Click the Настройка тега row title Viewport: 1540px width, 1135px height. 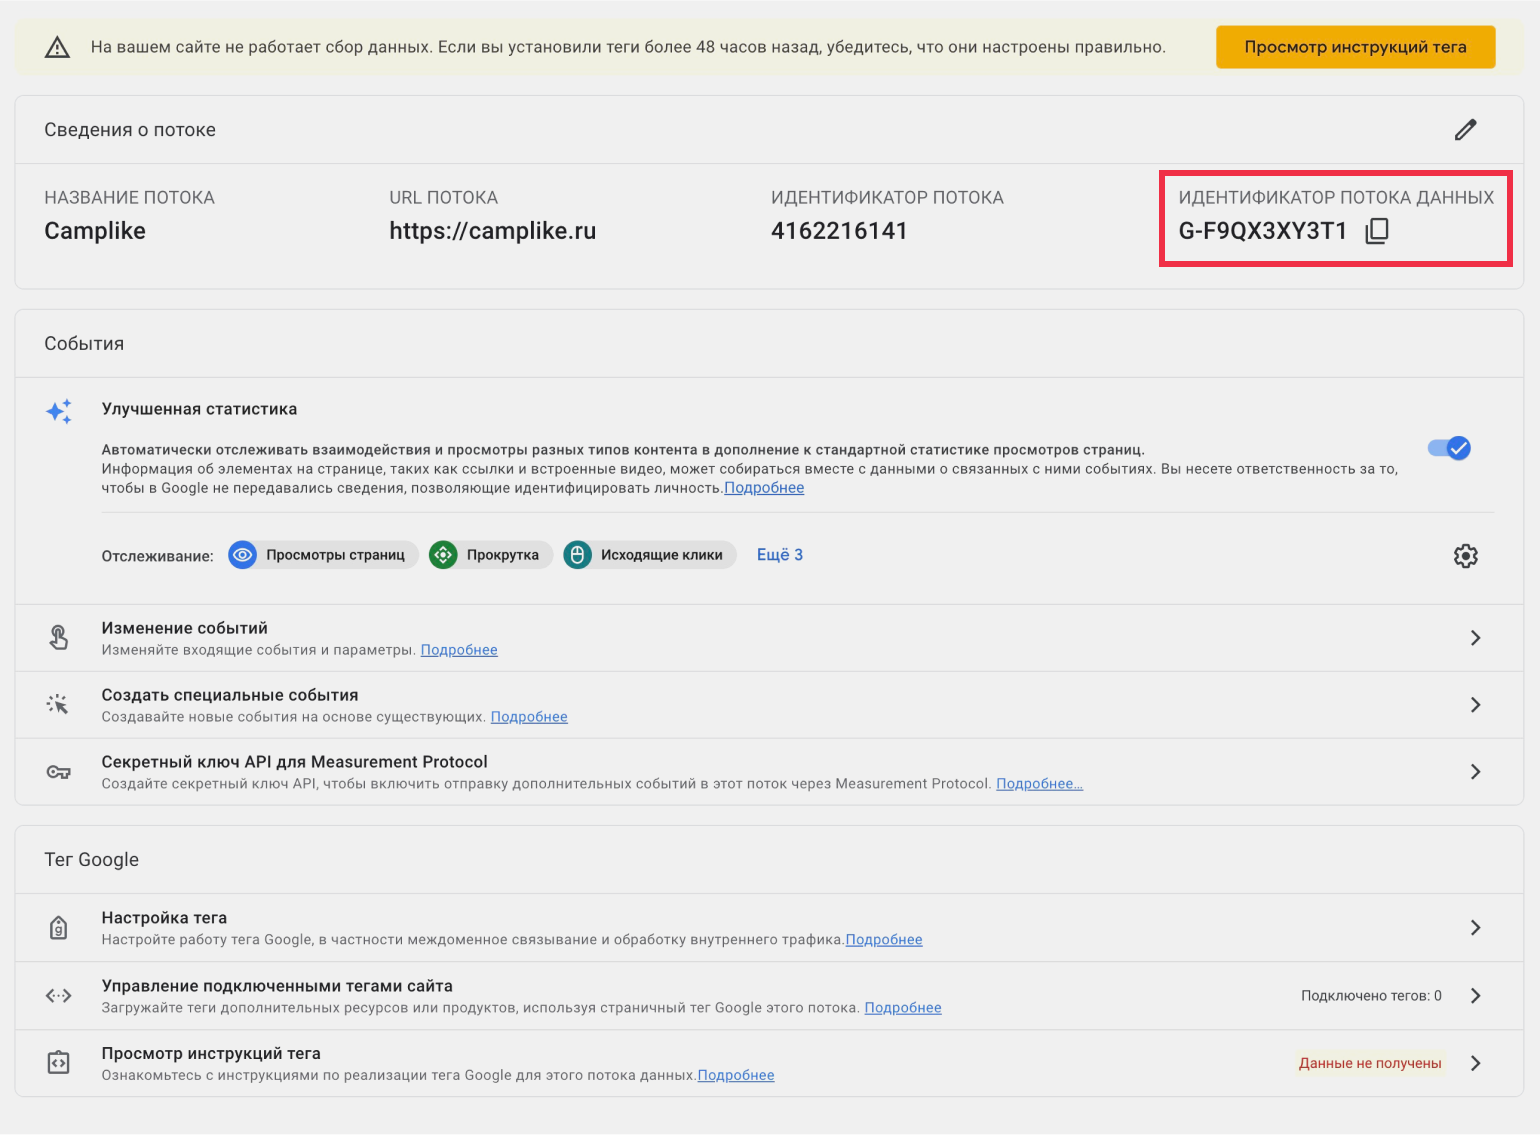pyautogui.click(x=164, y=918)
